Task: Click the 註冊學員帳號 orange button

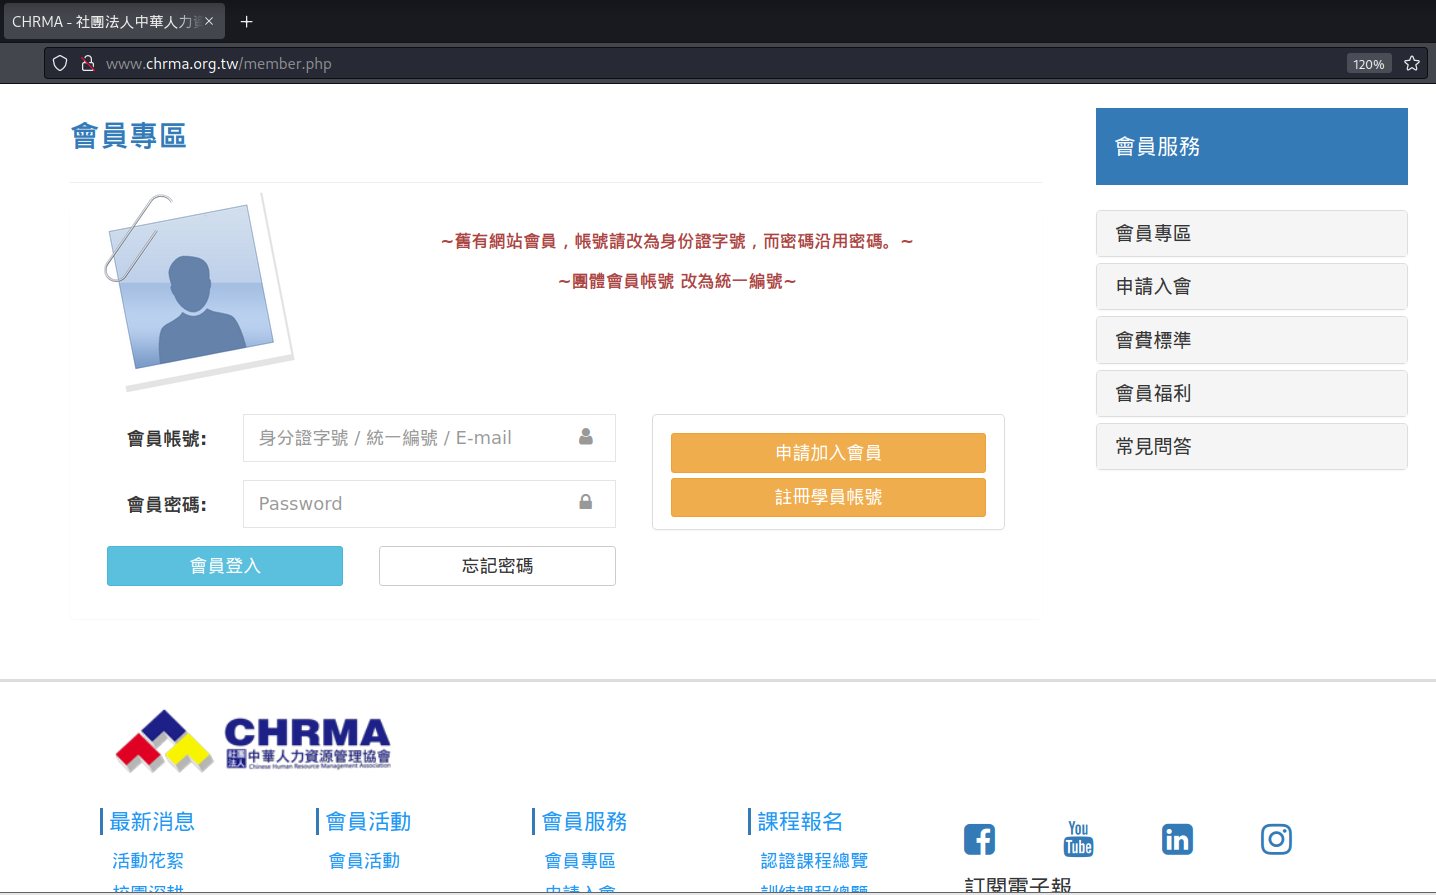Action: (x=828, y=497)
